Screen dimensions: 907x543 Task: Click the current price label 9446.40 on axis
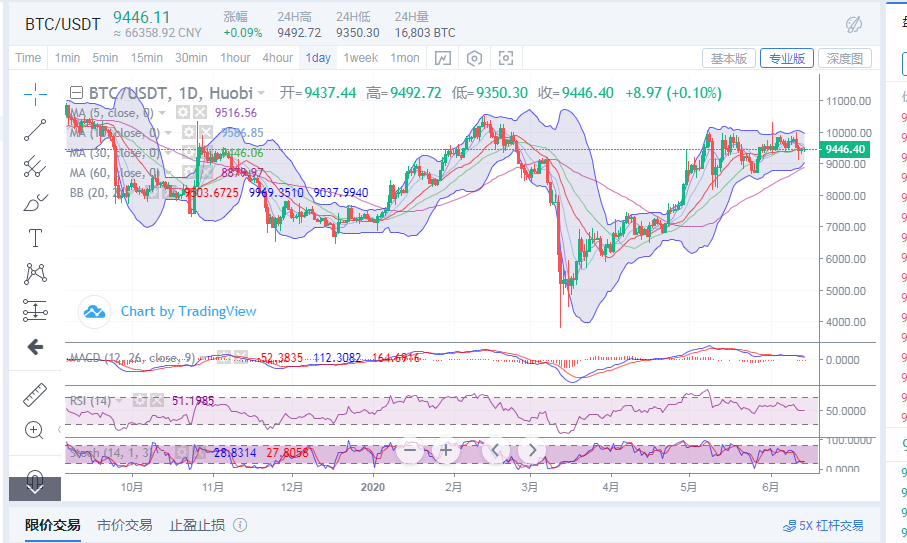click(x=845, y=149)
